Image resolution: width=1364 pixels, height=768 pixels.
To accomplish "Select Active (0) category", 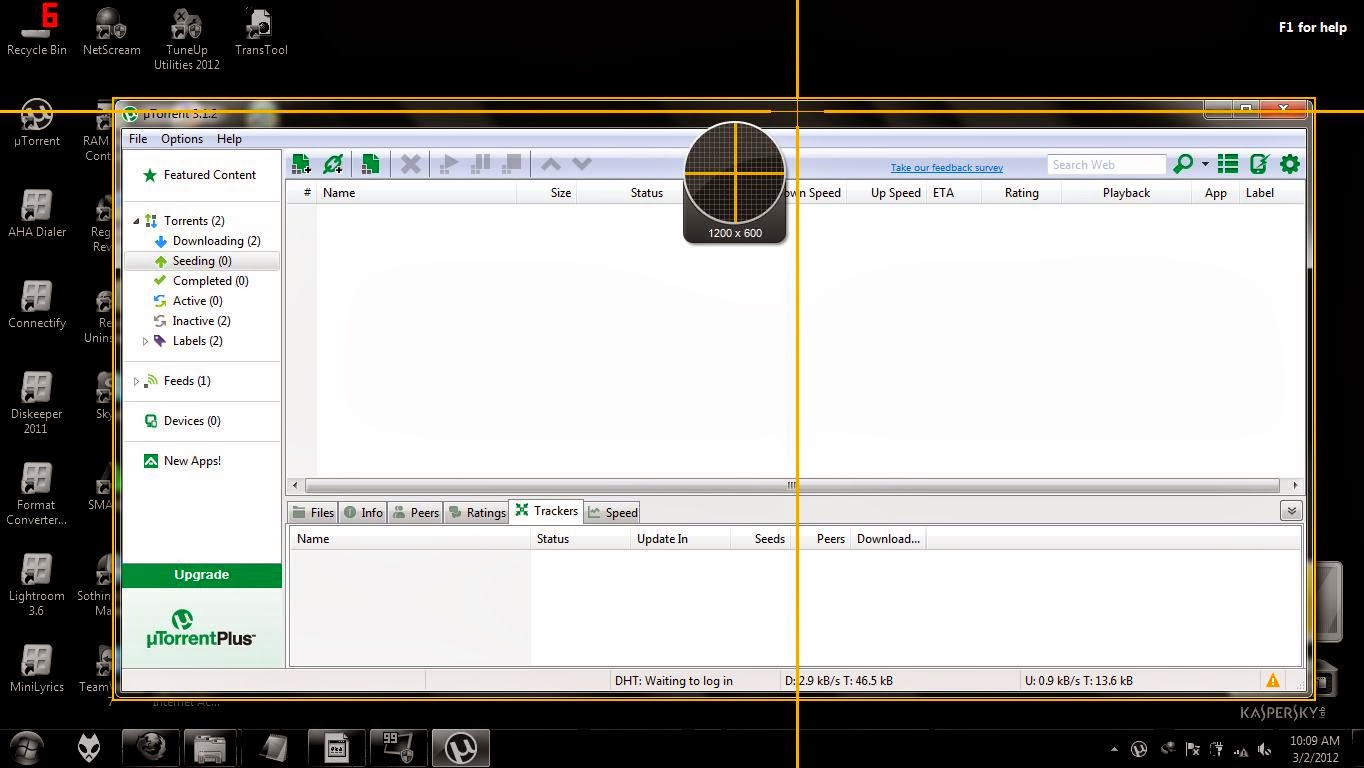I will [197, 301].
